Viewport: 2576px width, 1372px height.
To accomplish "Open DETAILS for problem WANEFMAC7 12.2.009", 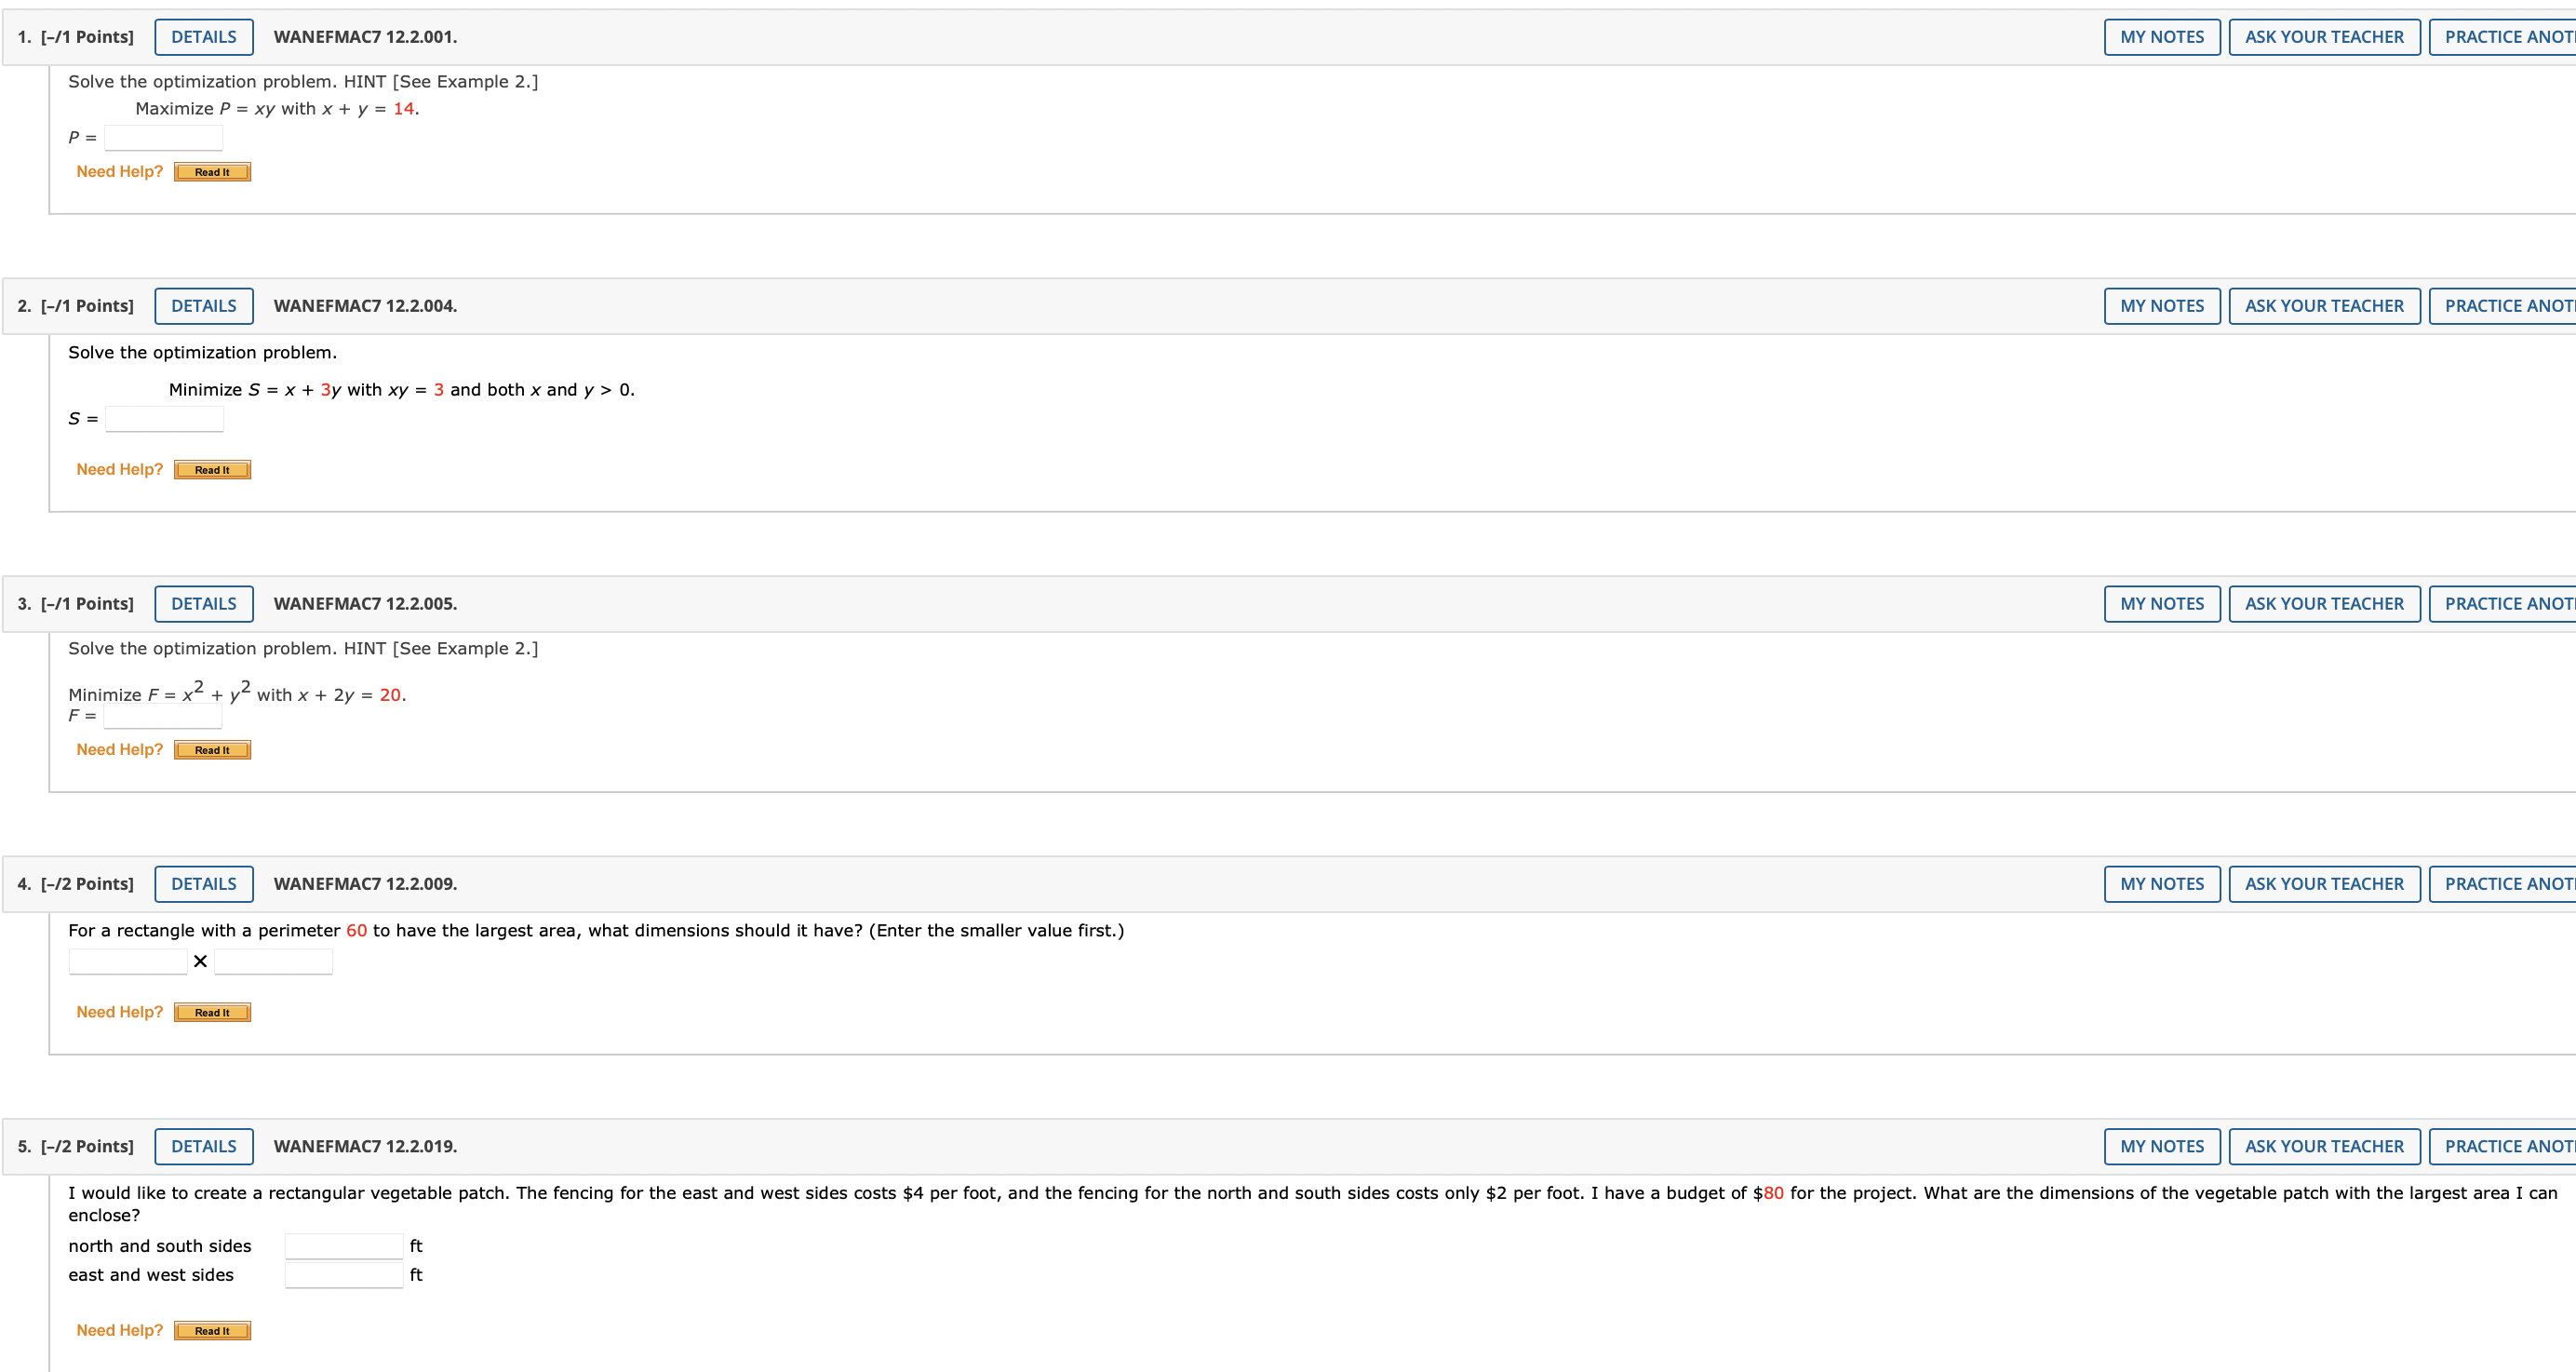I will click(x=203, y=883).
